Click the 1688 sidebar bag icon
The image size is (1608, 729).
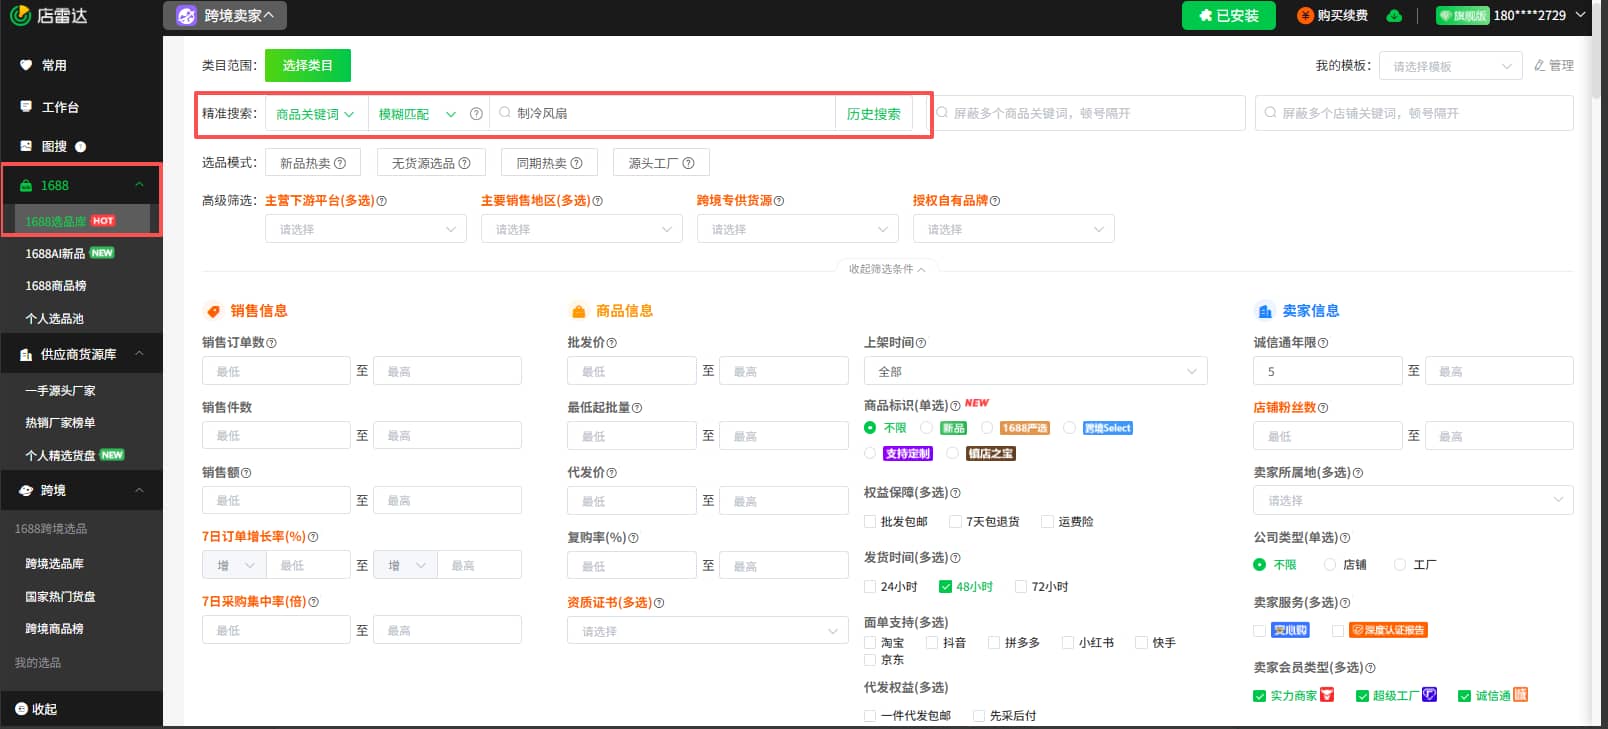point(26,185)
